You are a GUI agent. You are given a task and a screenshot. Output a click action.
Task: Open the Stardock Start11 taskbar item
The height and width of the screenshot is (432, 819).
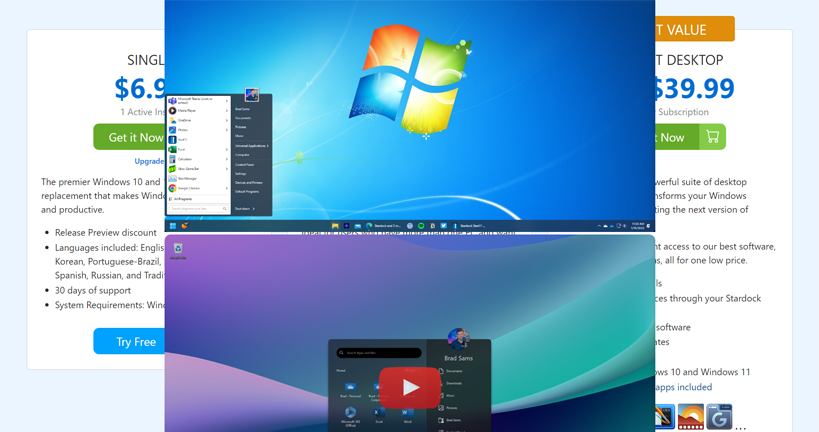click(x=469, y=226)
